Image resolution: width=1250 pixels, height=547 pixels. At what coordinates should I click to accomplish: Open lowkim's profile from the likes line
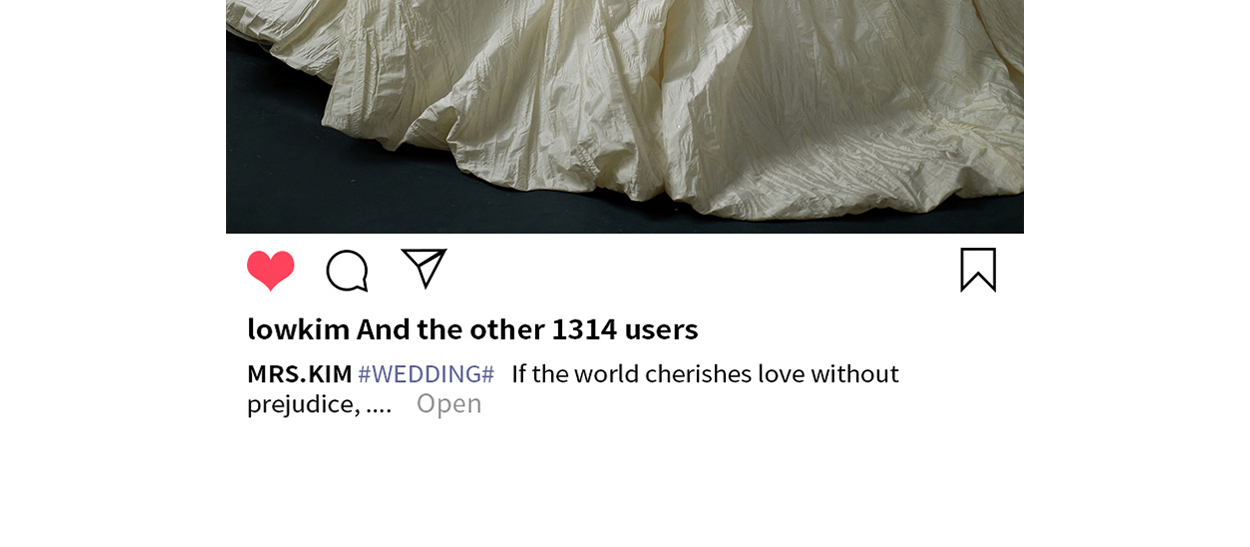[x=298, y=329]
